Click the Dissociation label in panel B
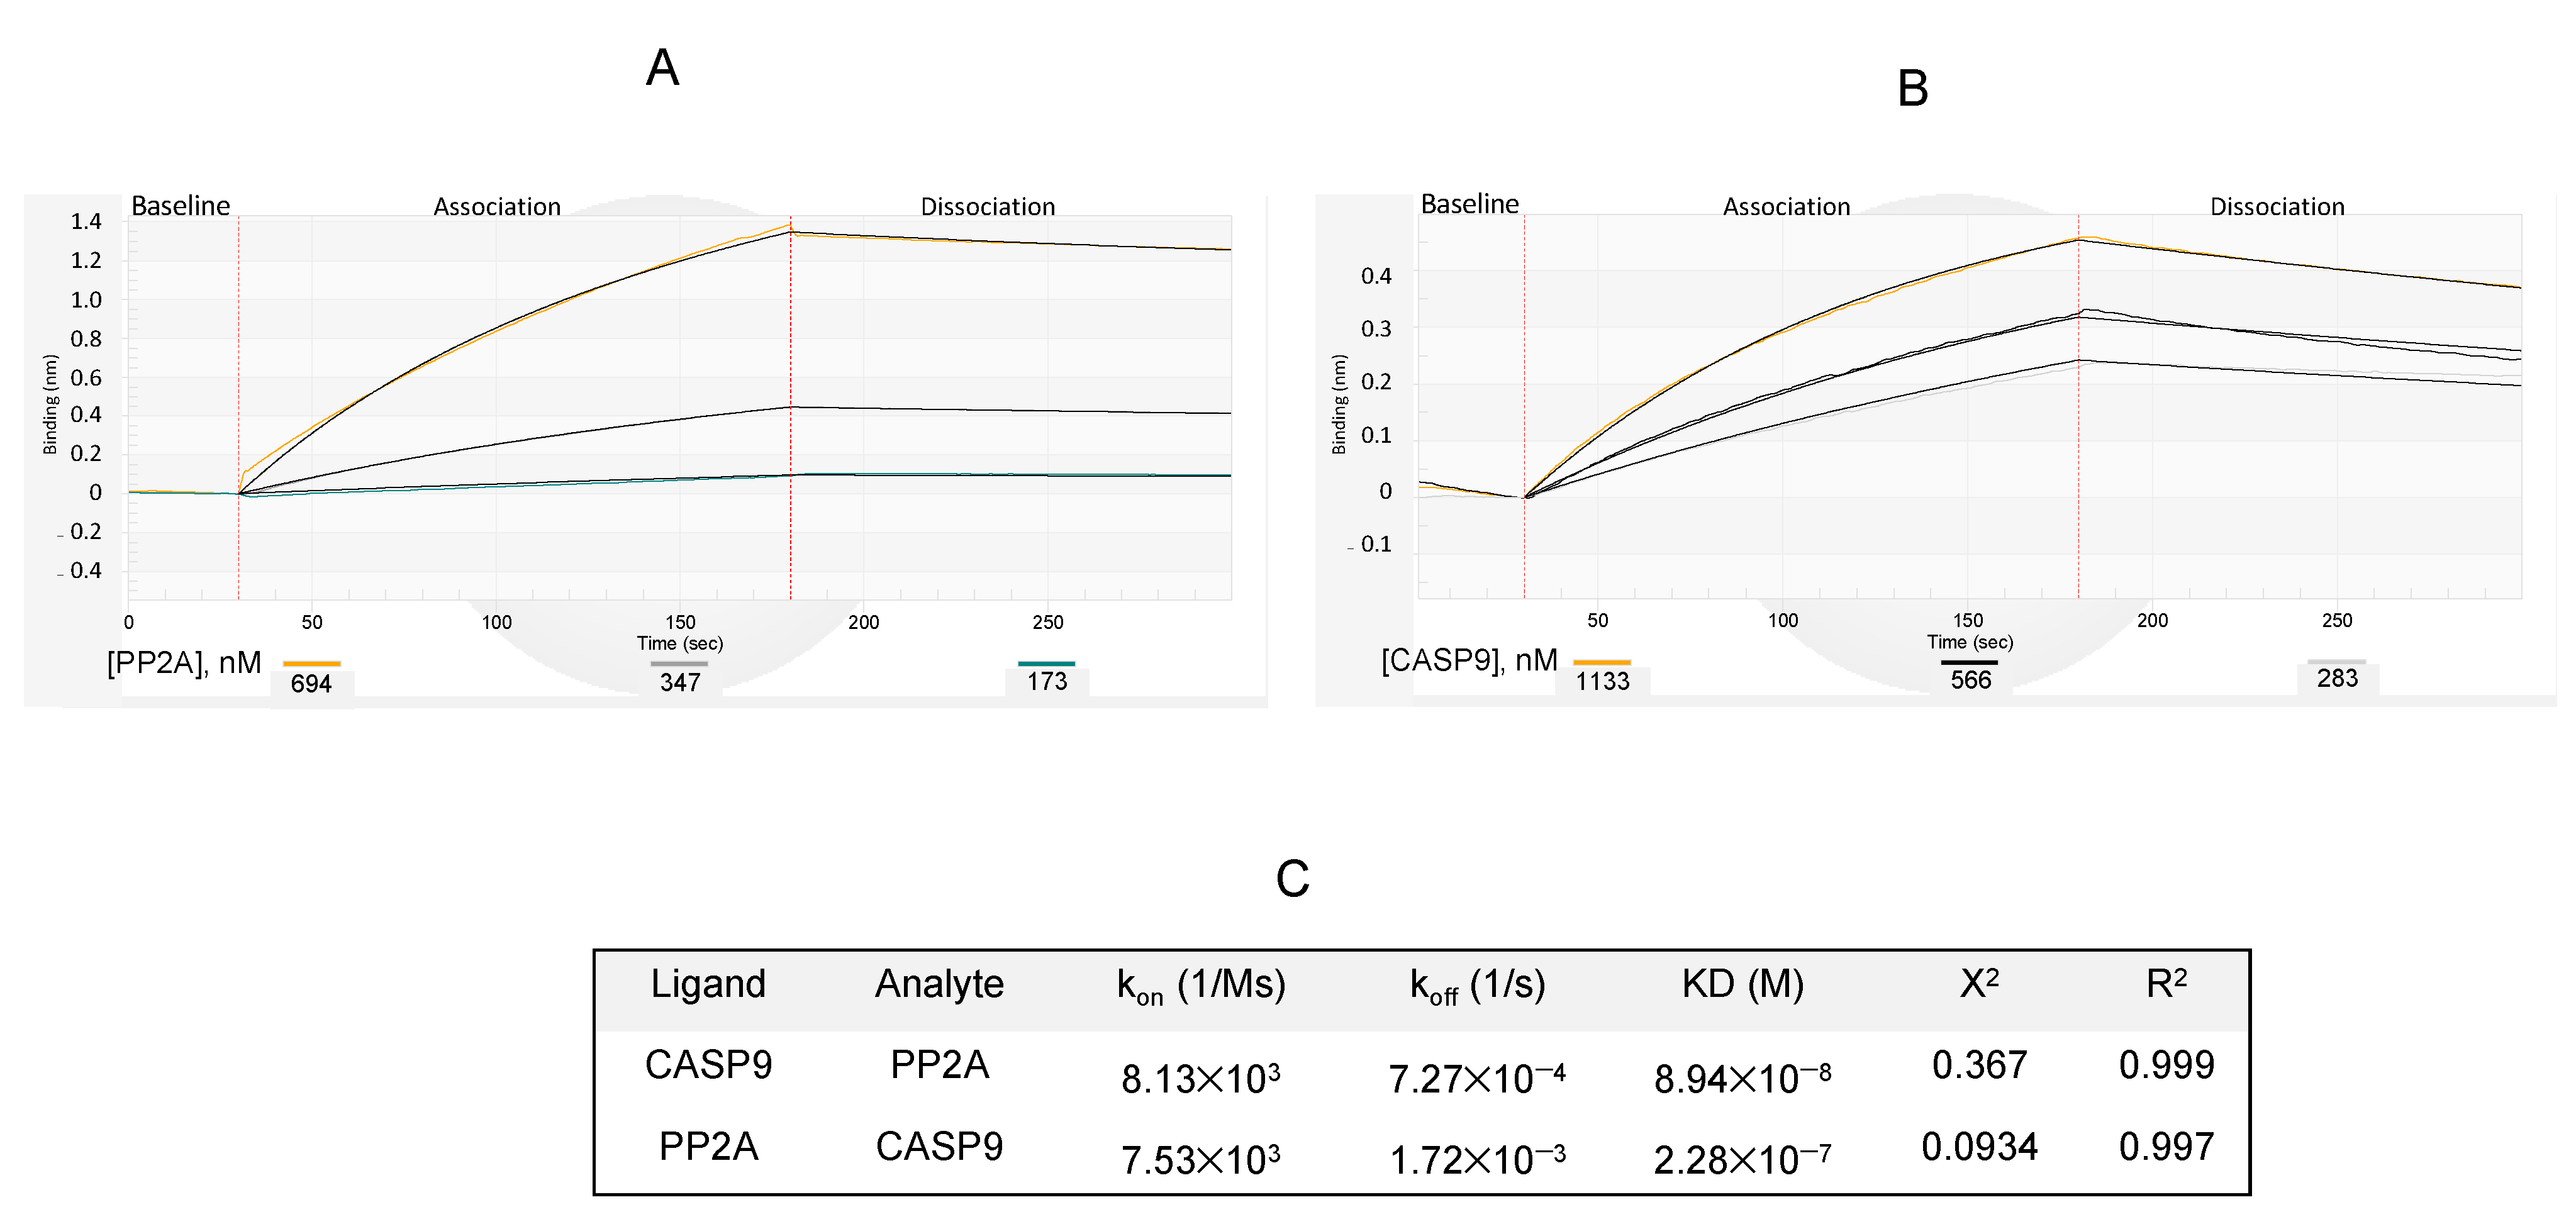This screenshot has height=1229, width=2576. click(x=2277, y=207)
